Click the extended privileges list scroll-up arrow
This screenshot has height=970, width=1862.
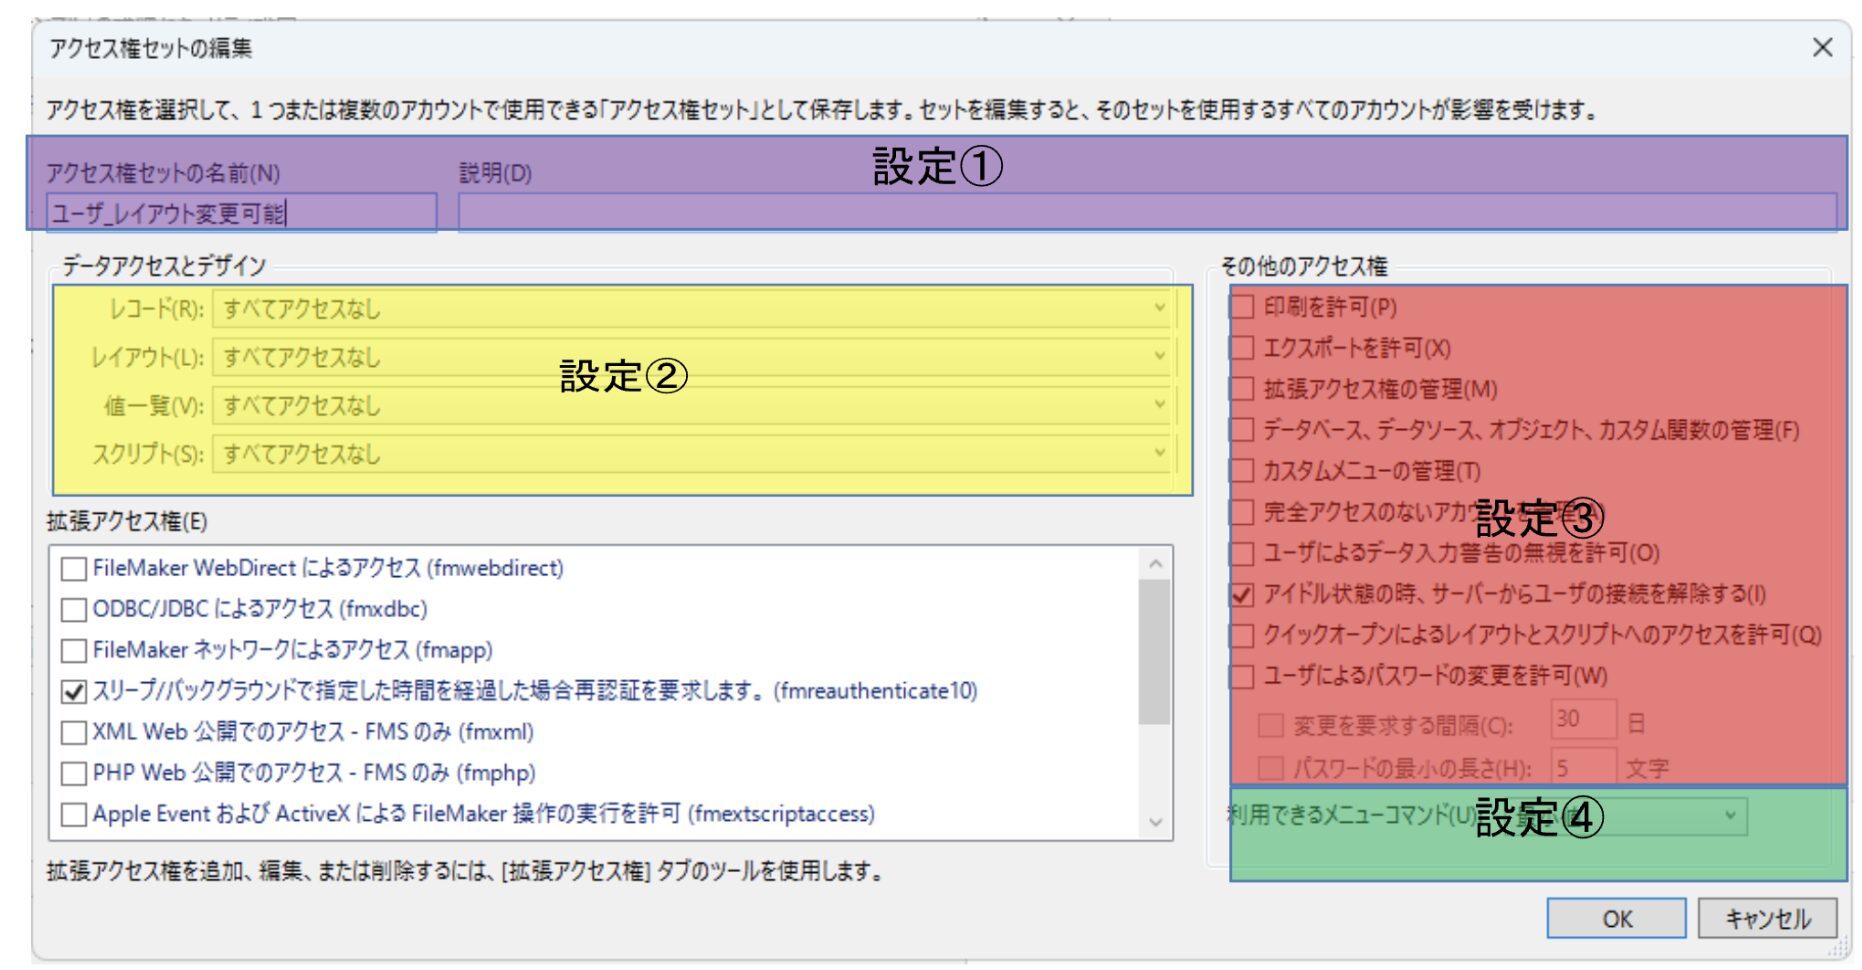point(1155,564)
